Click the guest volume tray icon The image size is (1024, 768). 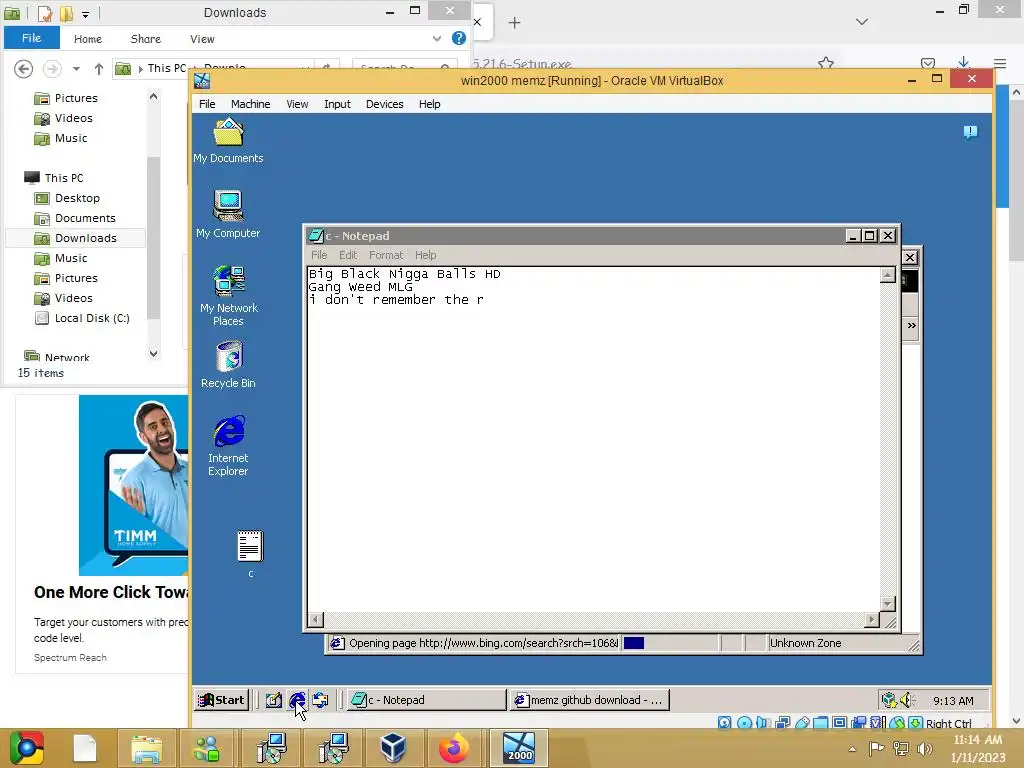(907, 700)
